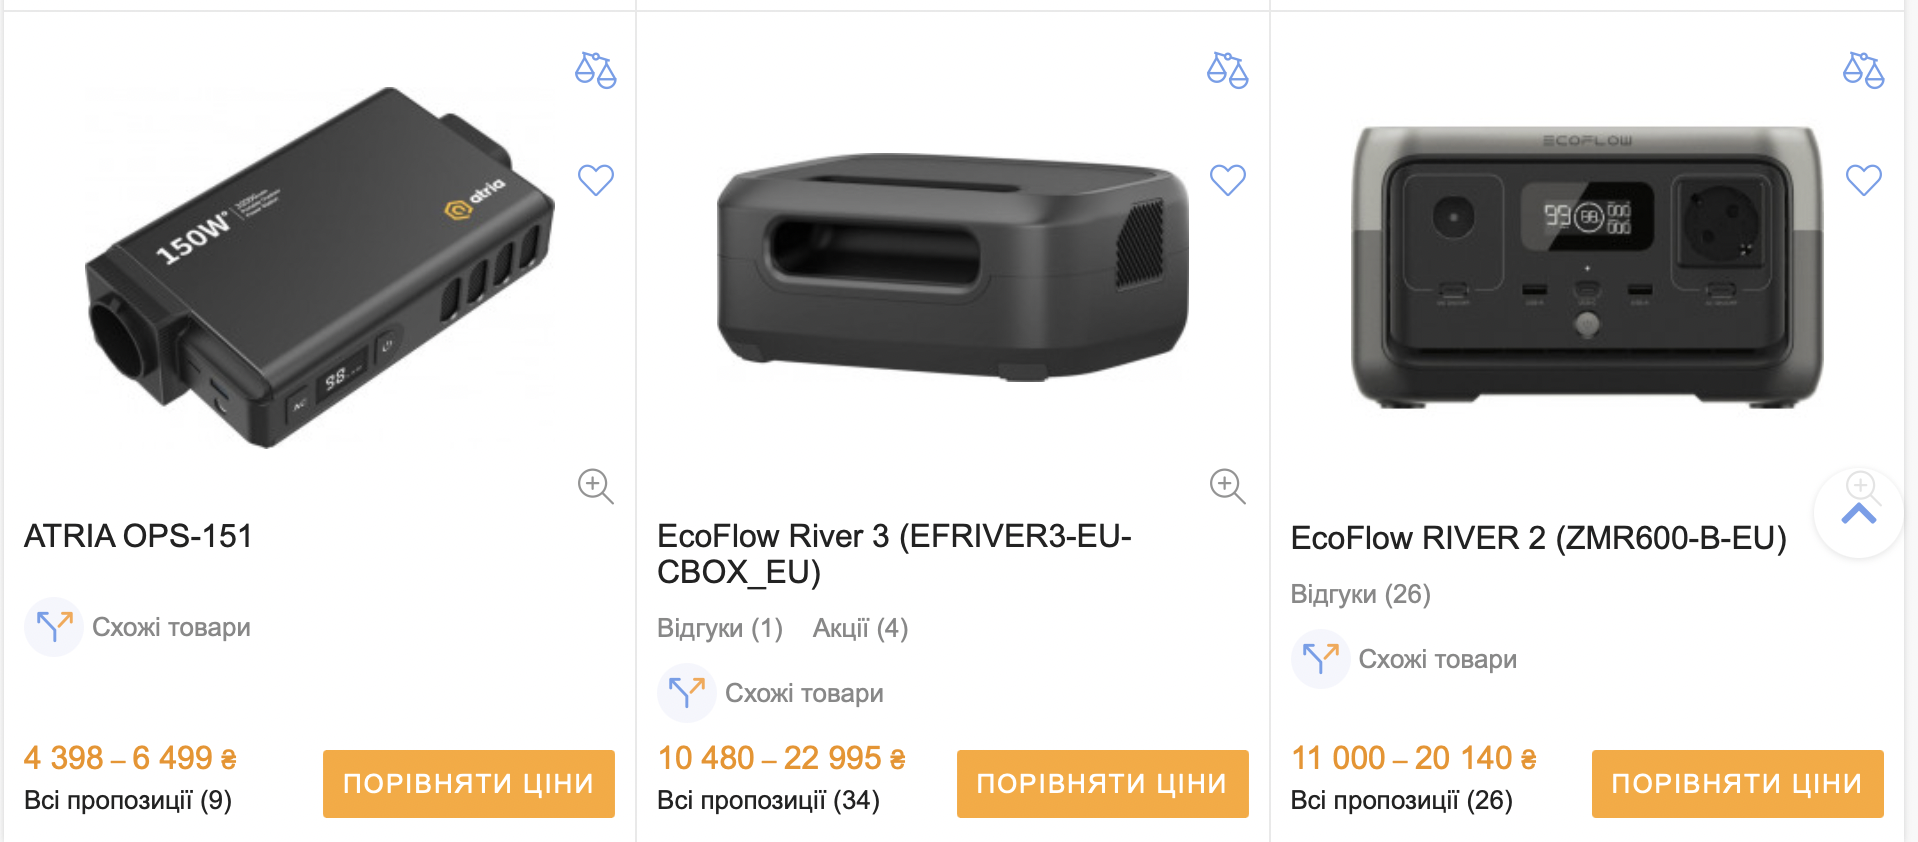This screenshot has height=842, width=1918.
Task: Favorite ATRIA OPS-151 with heart icon
Action: [596, 180]
